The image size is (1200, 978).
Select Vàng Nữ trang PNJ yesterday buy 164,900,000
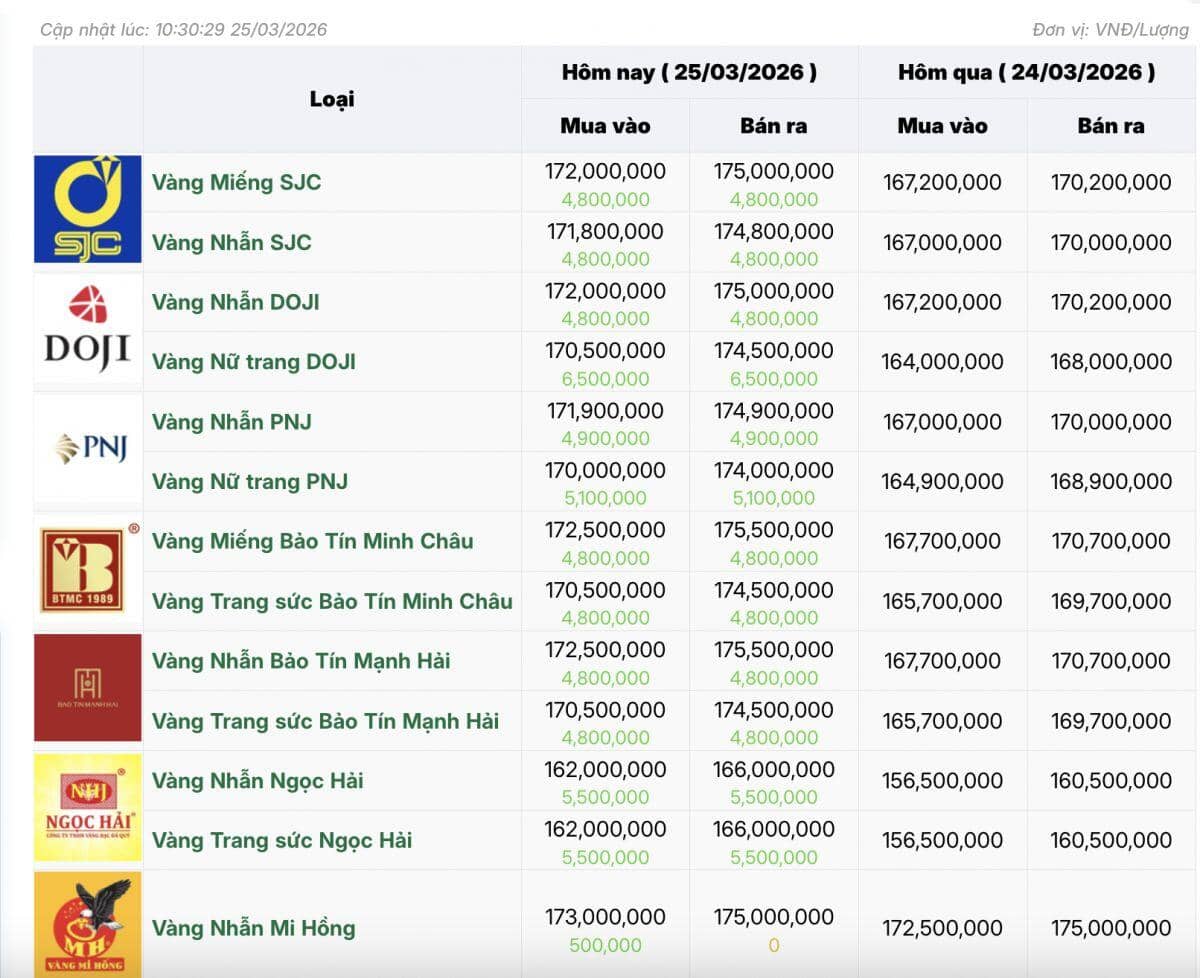point(942,482)
